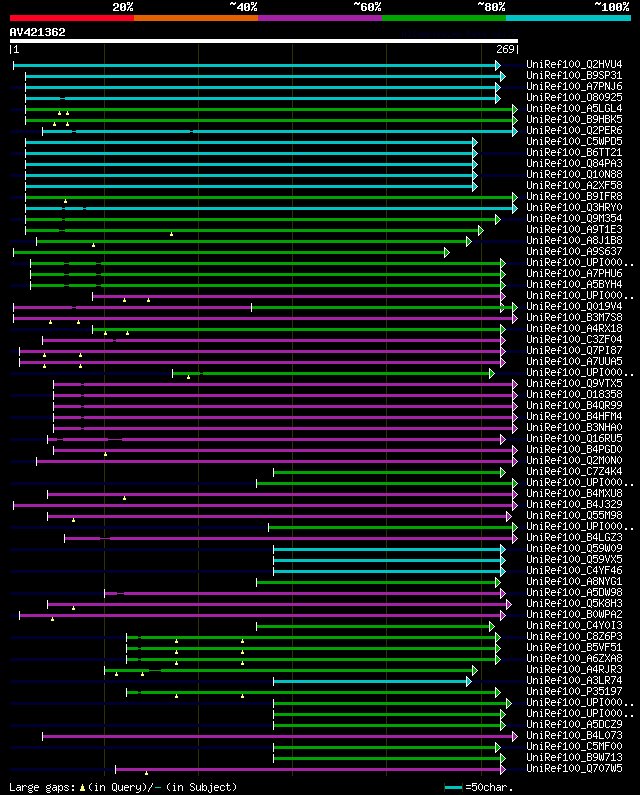This screenshot has height=795, width=640.
Task: Open hit UniRef100_A5LGL4
Action: (x=574, y=109)
